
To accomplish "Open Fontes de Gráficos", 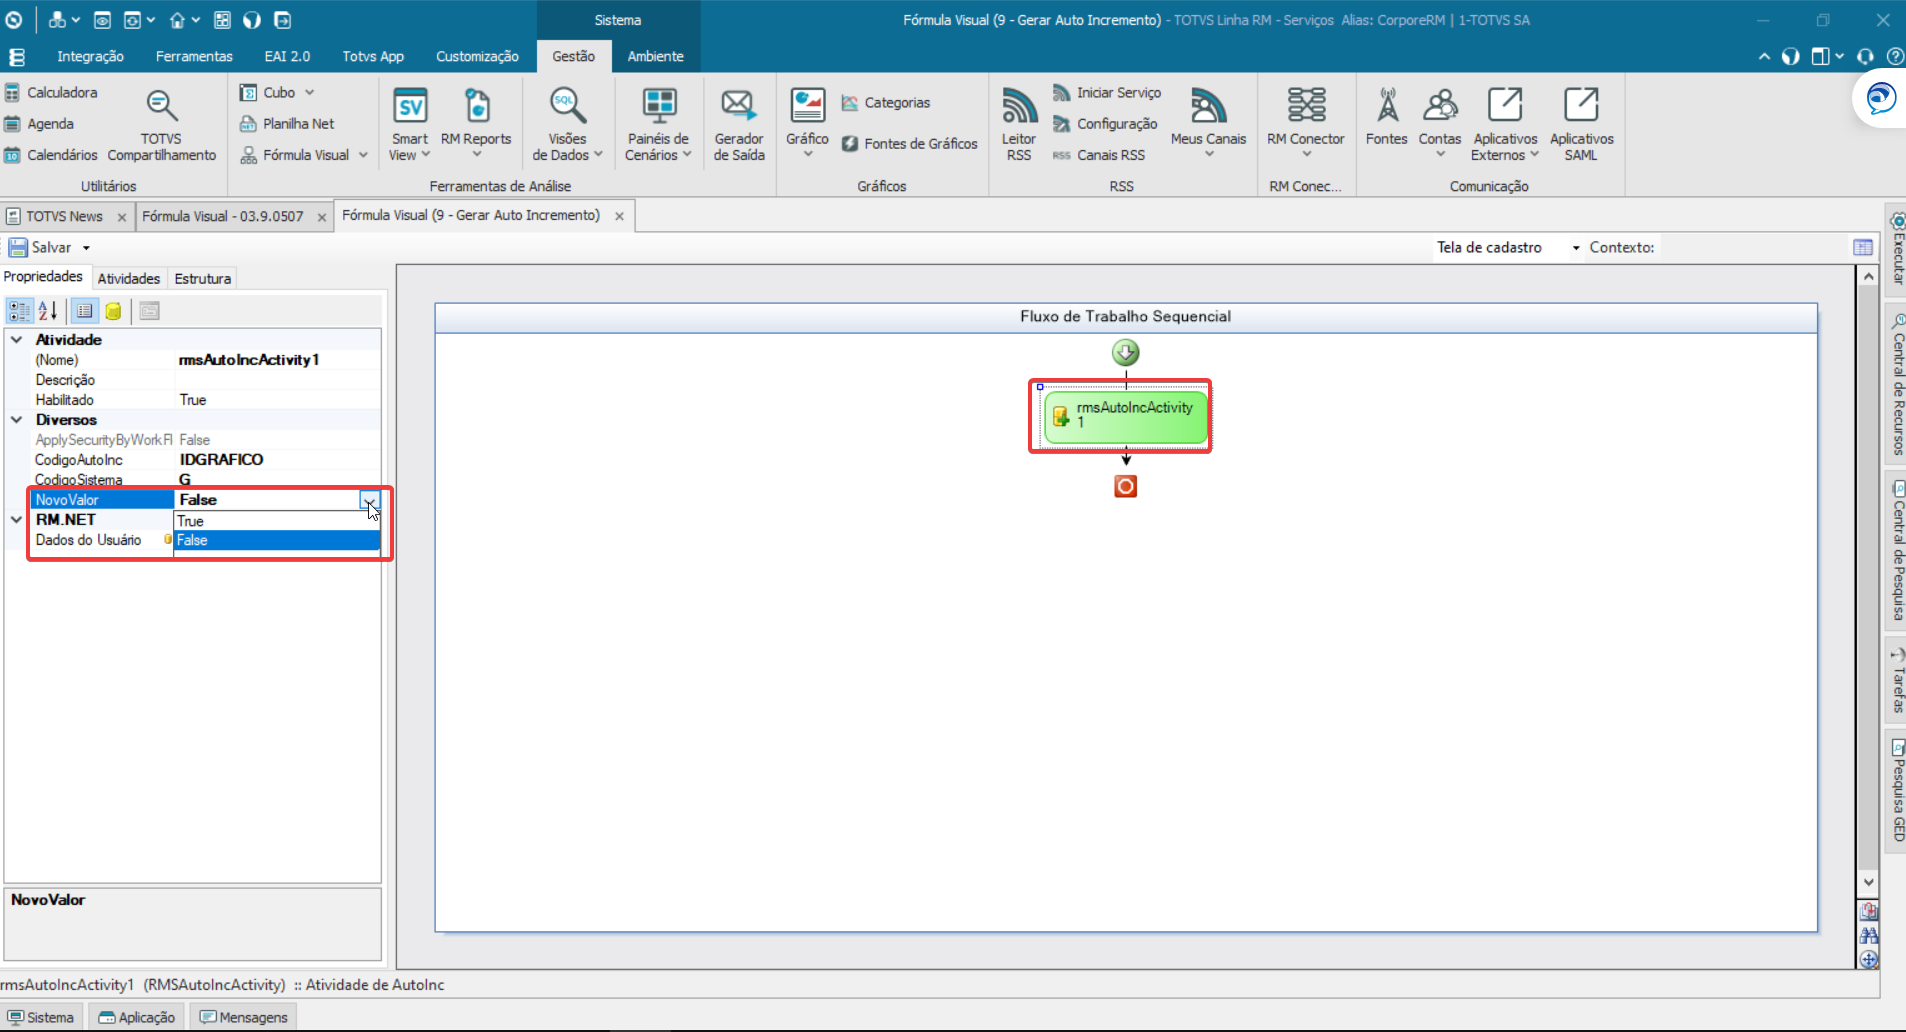I will click(909, 144).
